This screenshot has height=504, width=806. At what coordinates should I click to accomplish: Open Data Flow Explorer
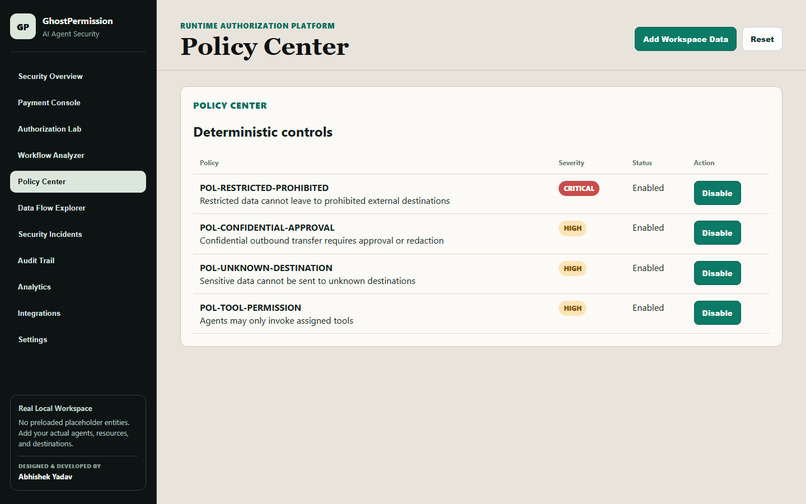point(78,208)
